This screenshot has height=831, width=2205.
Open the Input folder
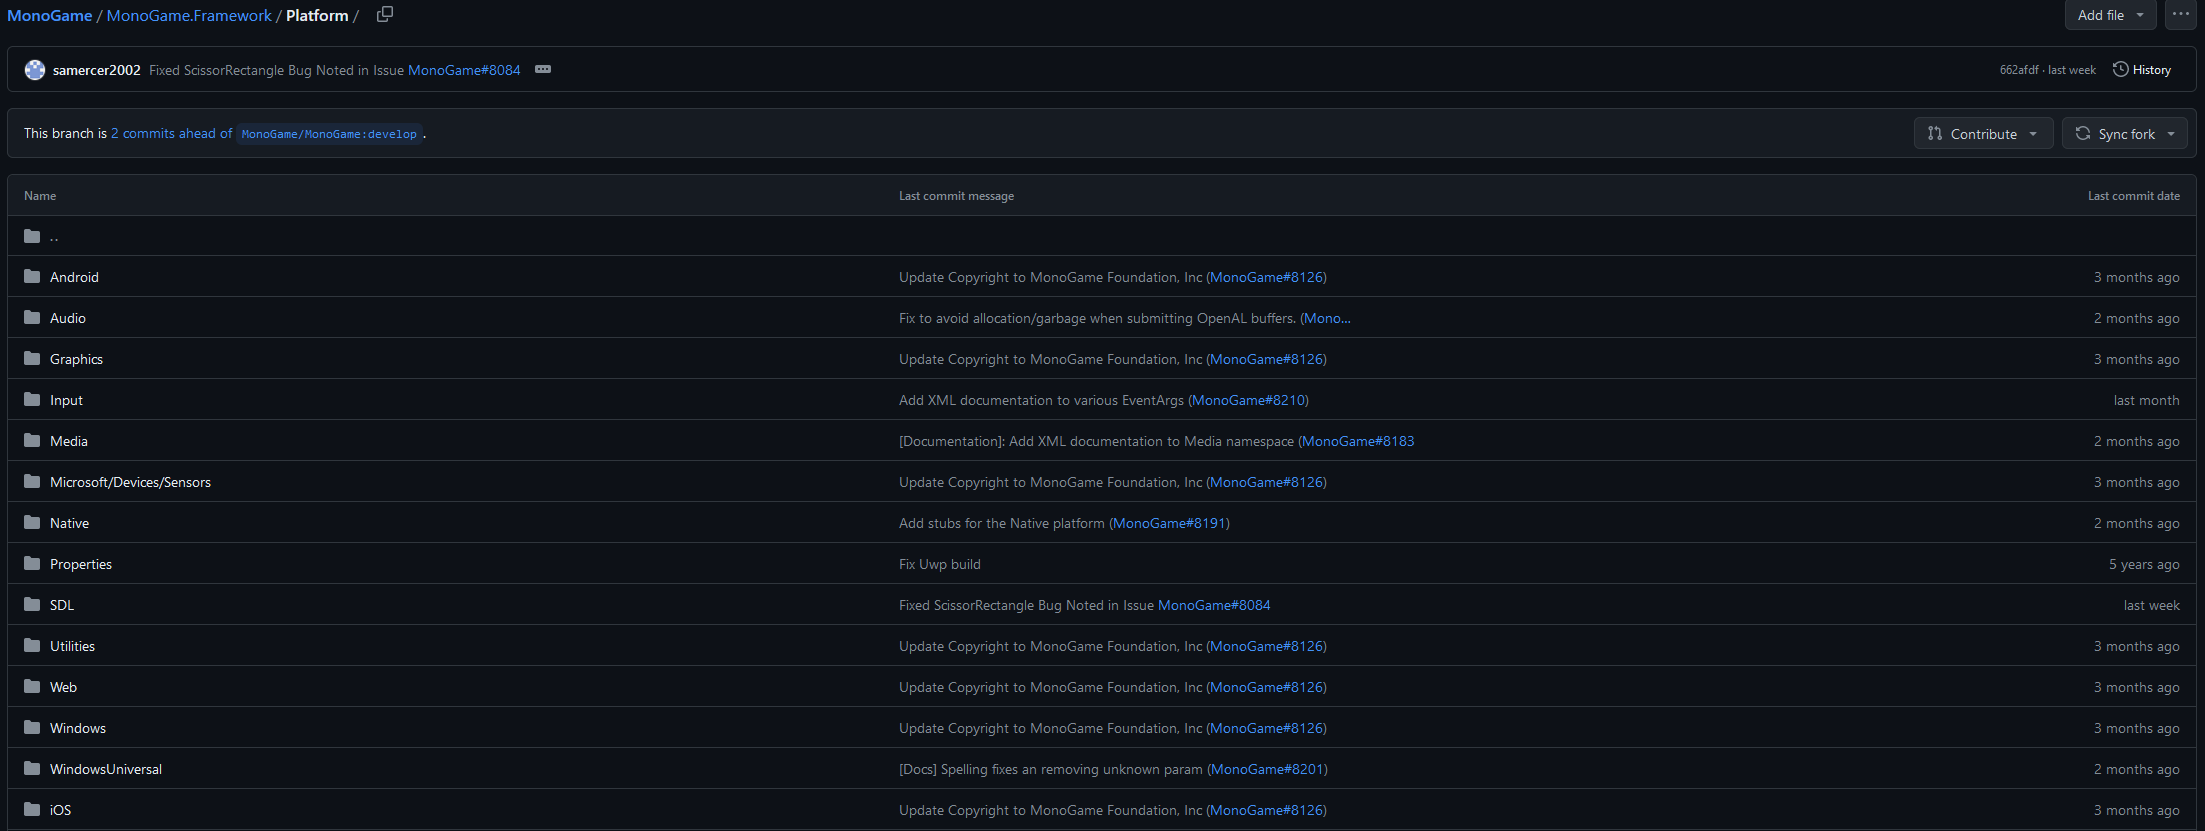click(x=66, y=400)
